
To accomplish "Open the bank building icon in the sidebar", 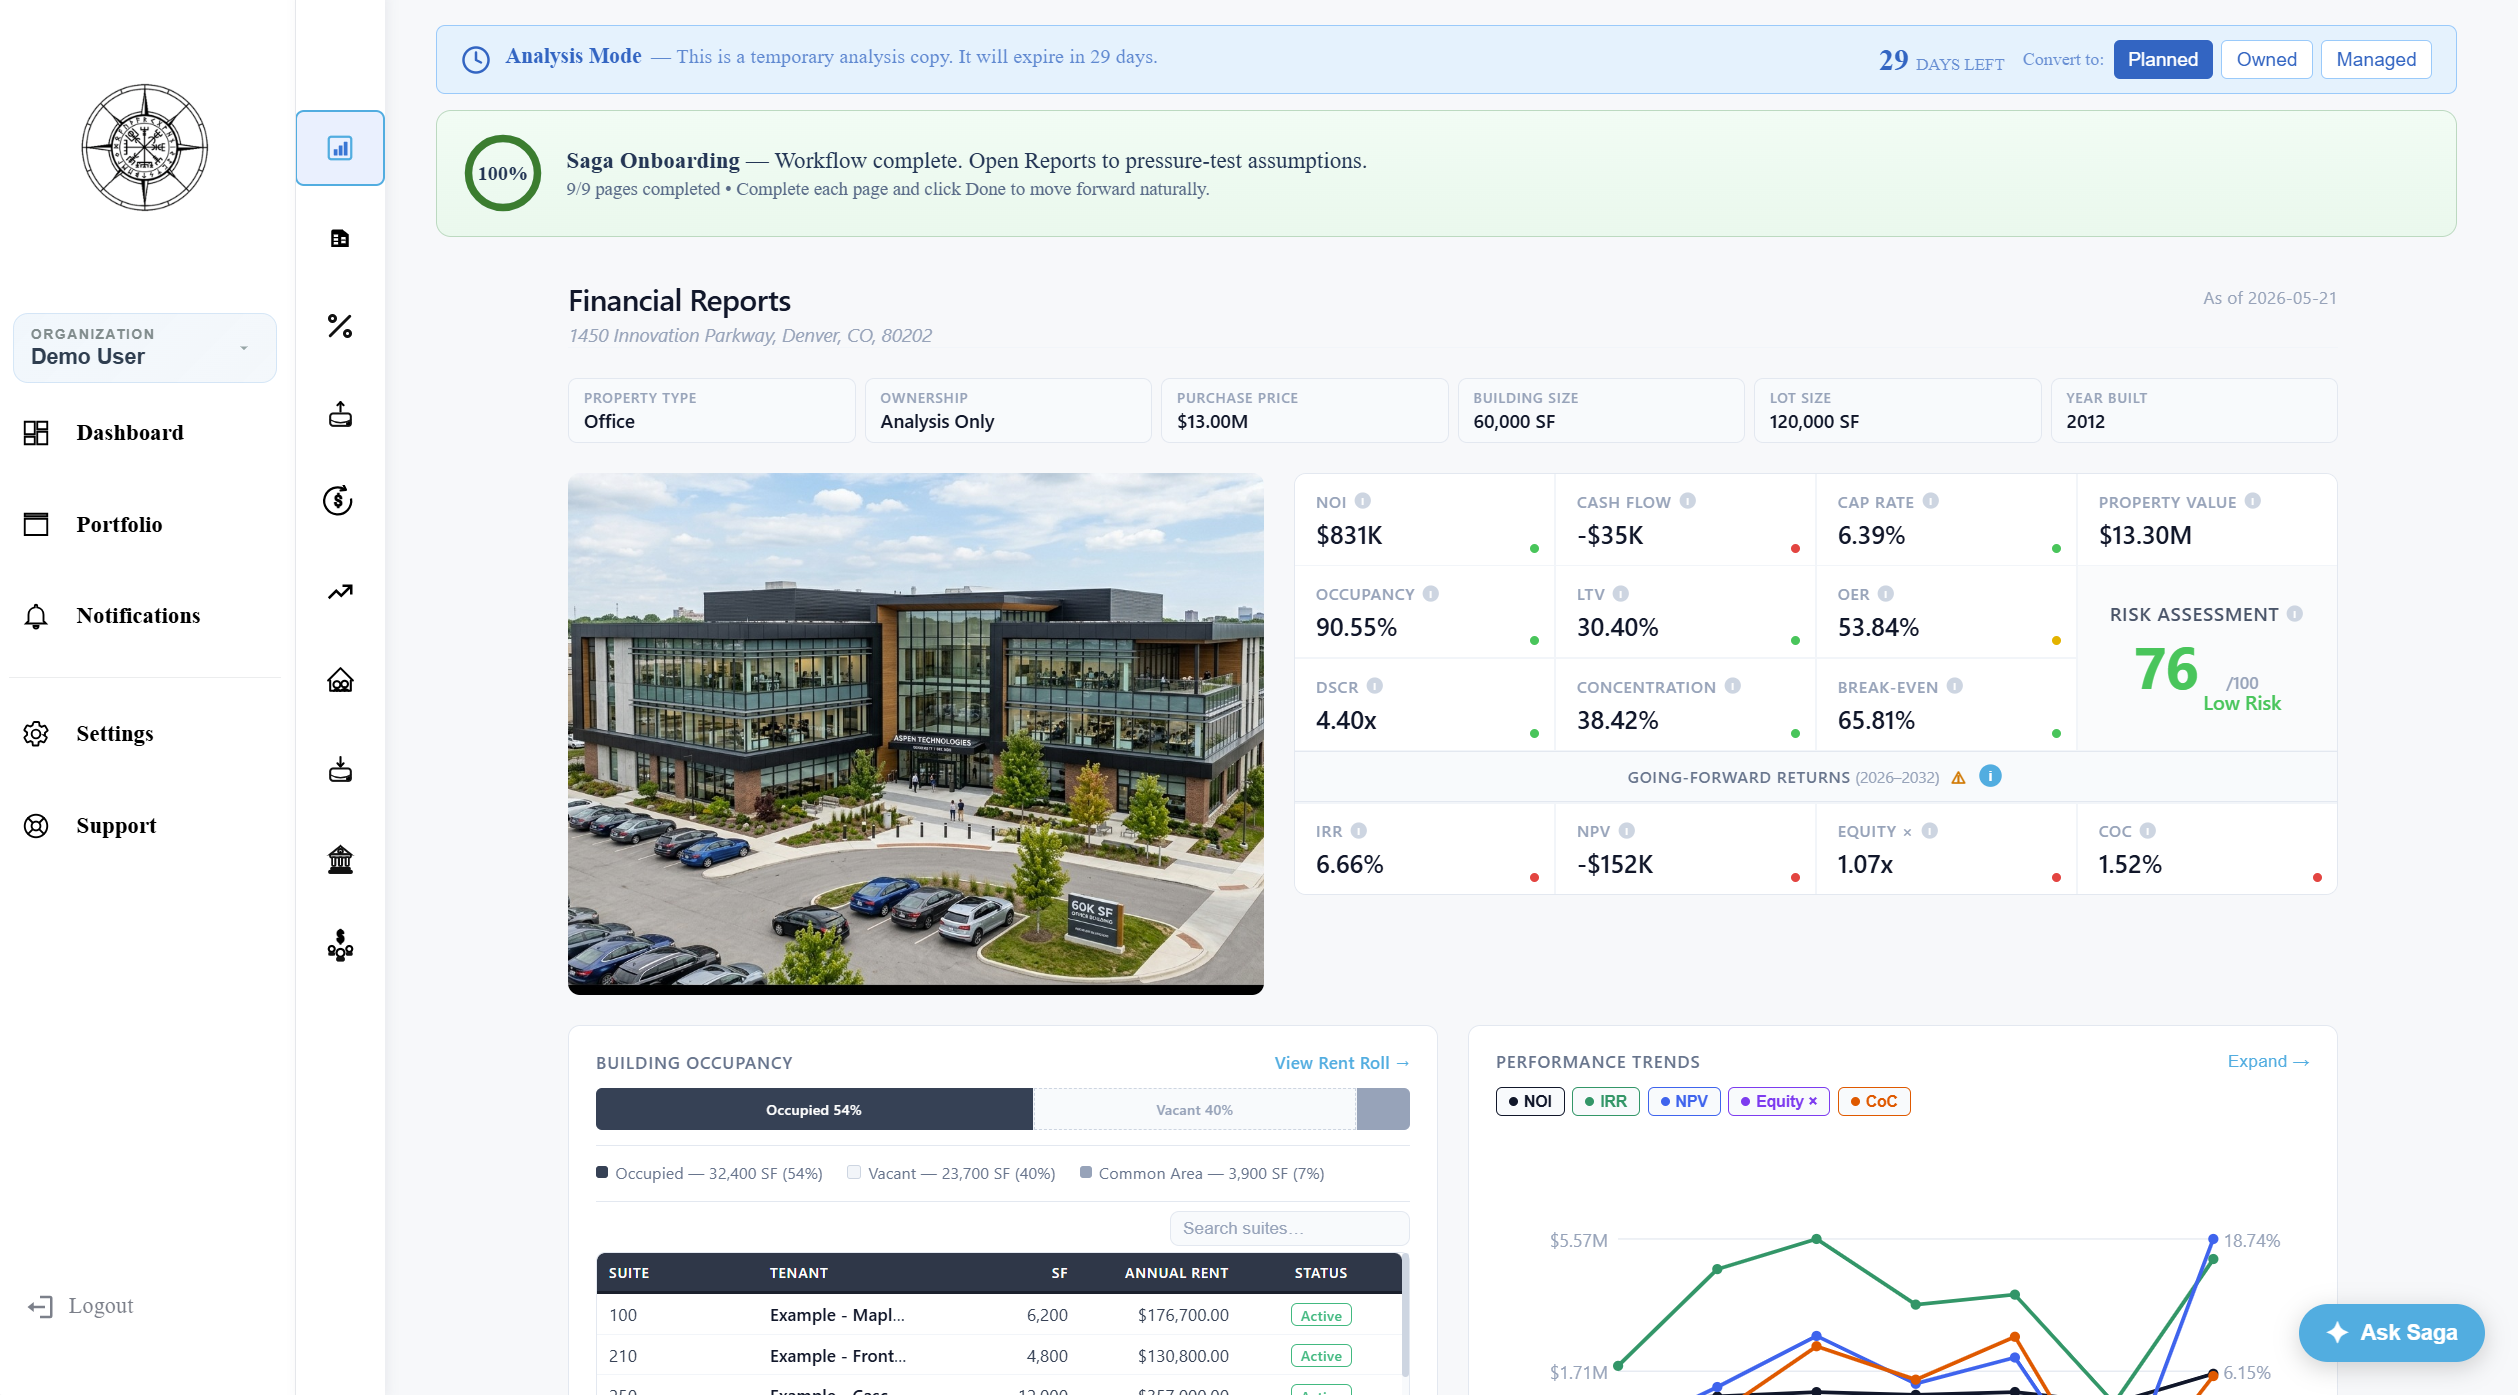I will tap(340, 858).
